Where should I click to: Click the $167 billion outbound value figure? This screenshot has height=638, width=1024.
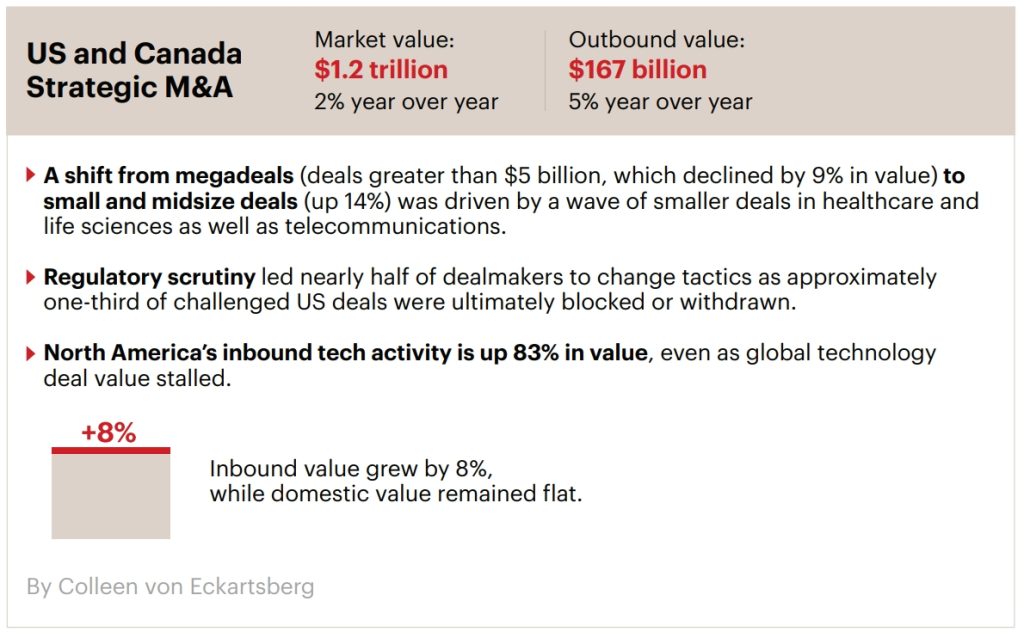coord(637,70)
